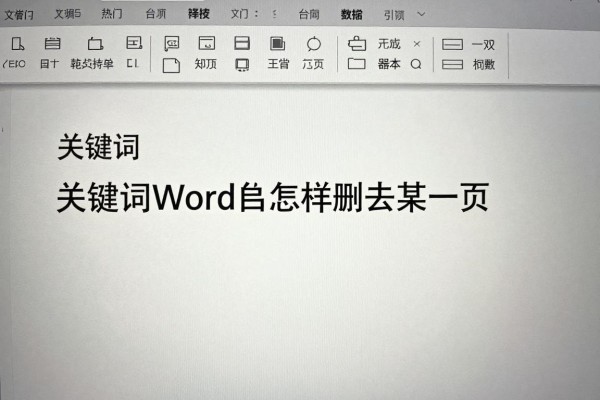Click the 一双 toolbar label
Image resolution: width=600 pixels, height=400 pixels.
pyautogui.click(x=483, y=45)
